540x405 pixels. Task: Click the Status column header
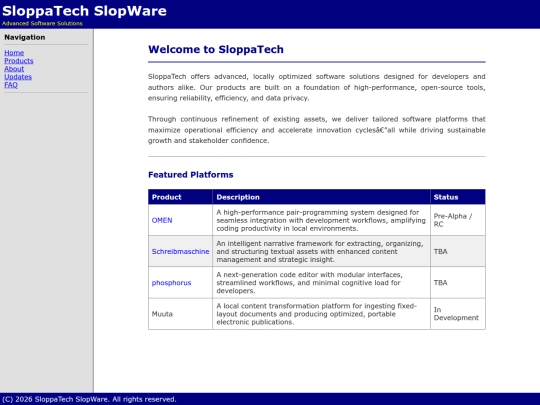click(x=458, y=197)
